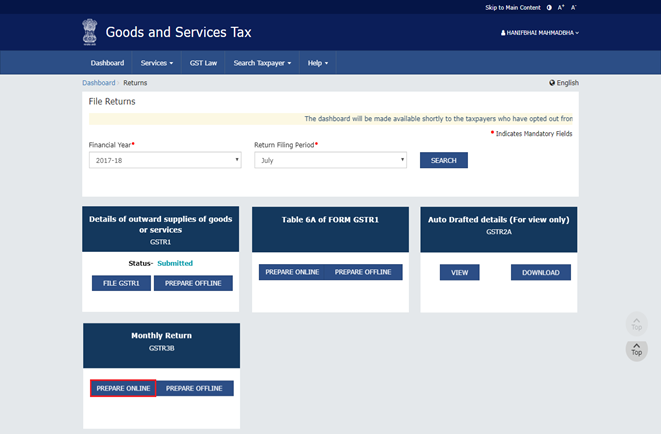Click the Dashboard breadcrumb link
Viewport: 661px width, 434px height.
click(x=99, y=83)
